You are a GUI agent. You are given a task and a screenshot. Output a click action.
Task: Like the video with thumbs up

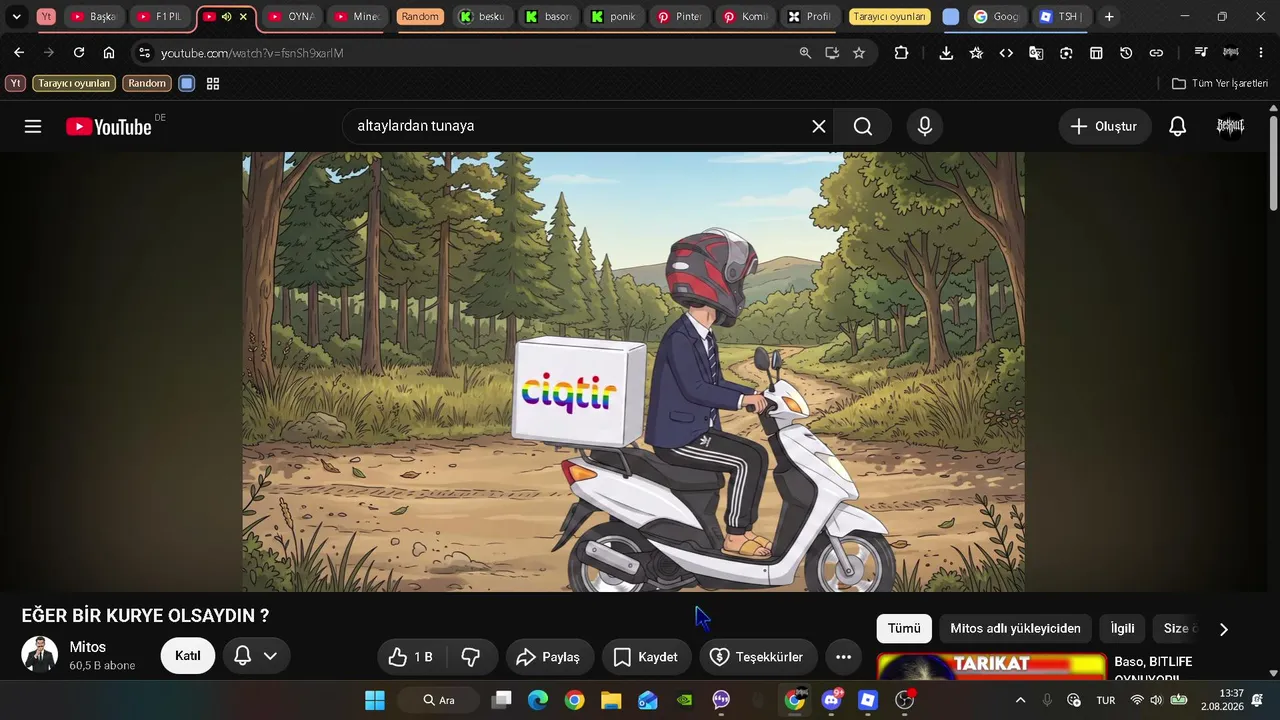[x=411, y=657]
